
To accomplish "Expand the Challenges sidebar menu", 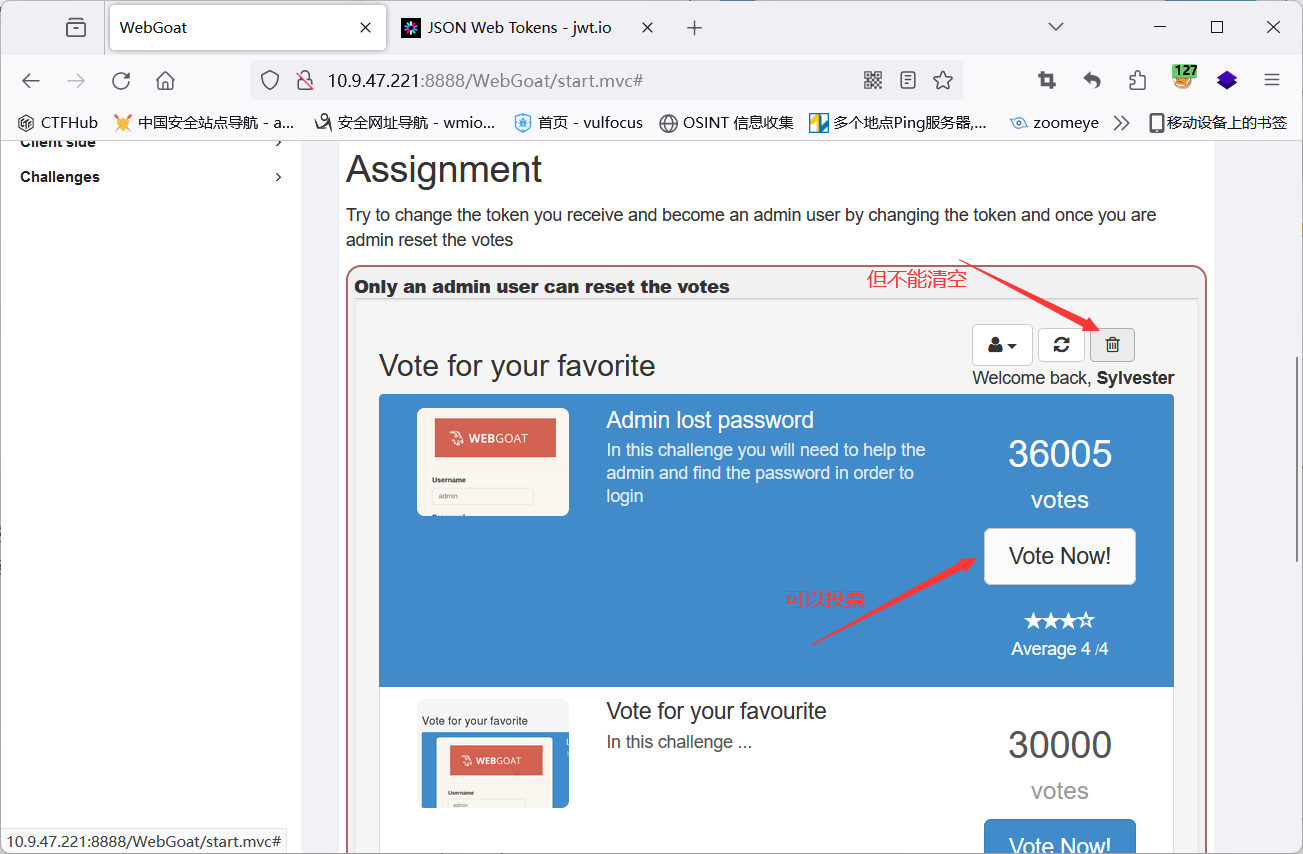I will click(151, 177).
